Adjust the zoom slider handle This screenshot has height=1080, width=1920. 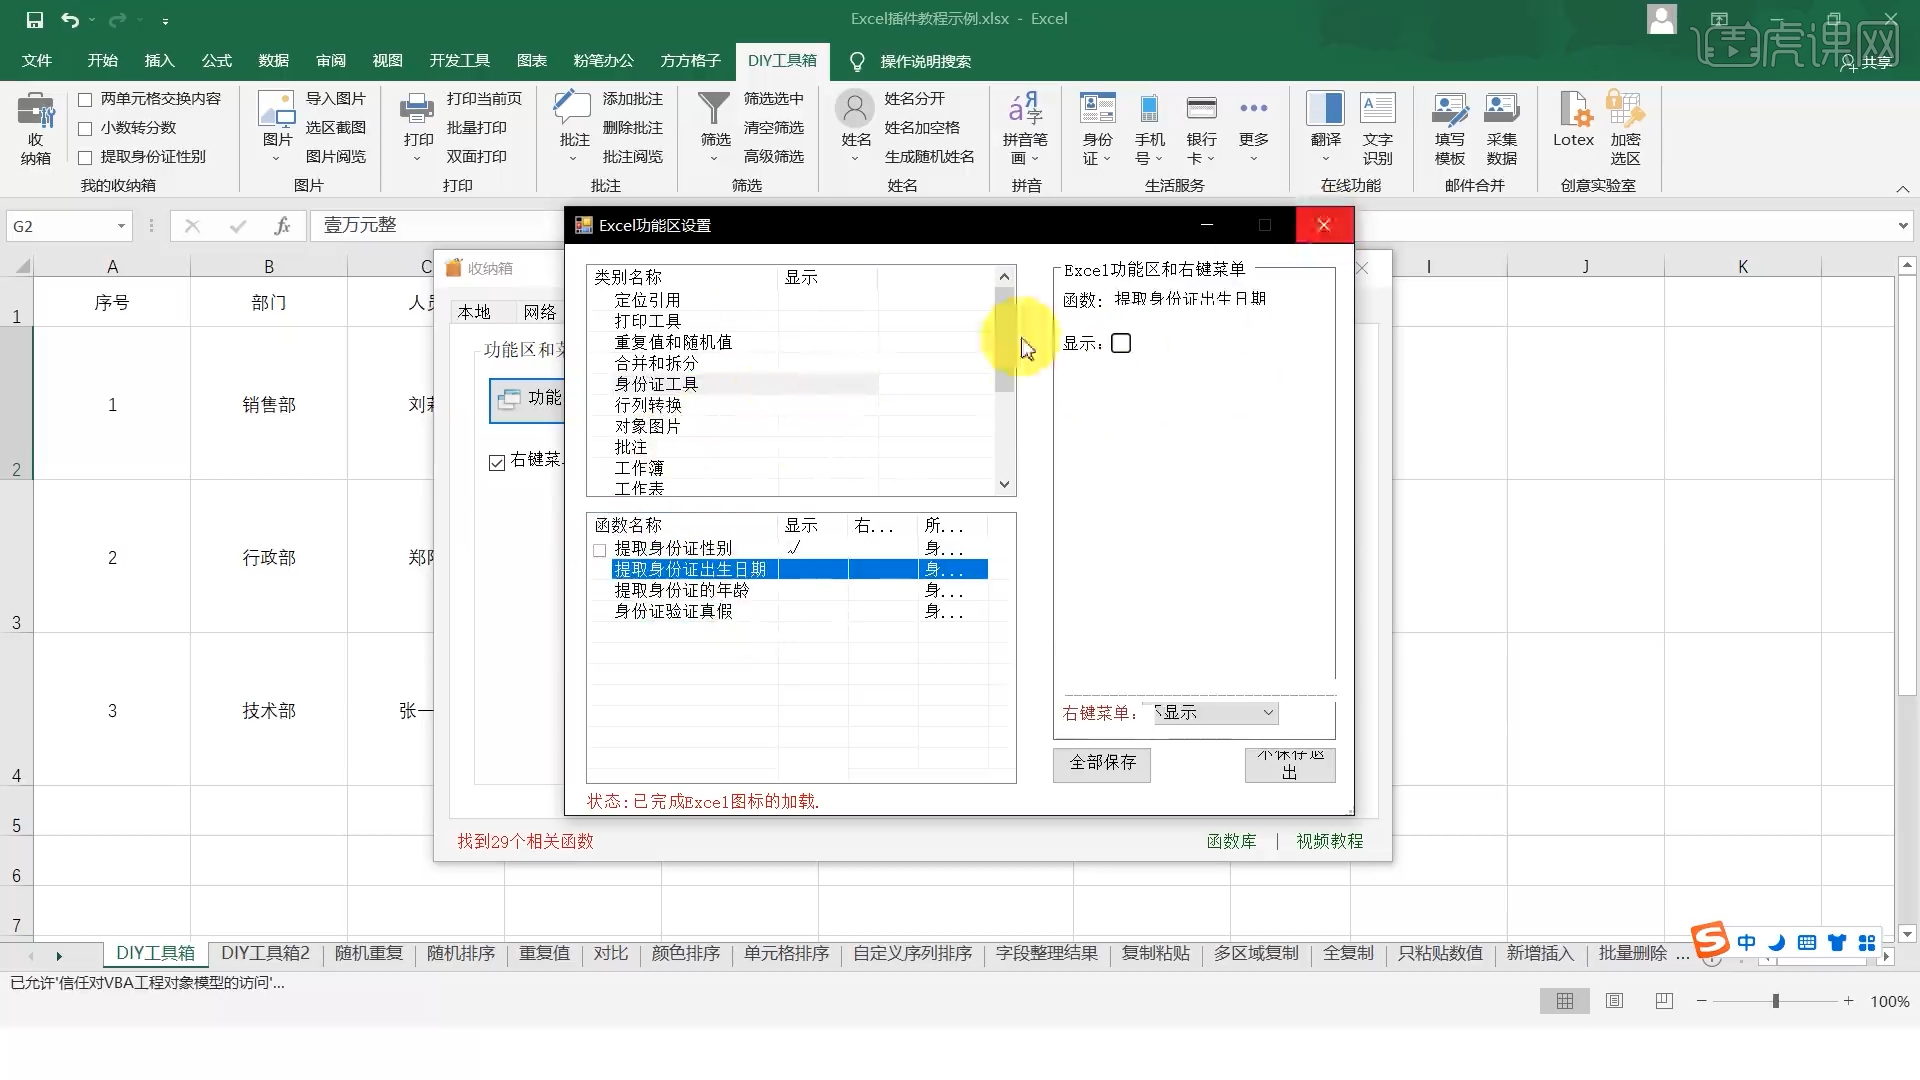click(x=1776, y=1001)
